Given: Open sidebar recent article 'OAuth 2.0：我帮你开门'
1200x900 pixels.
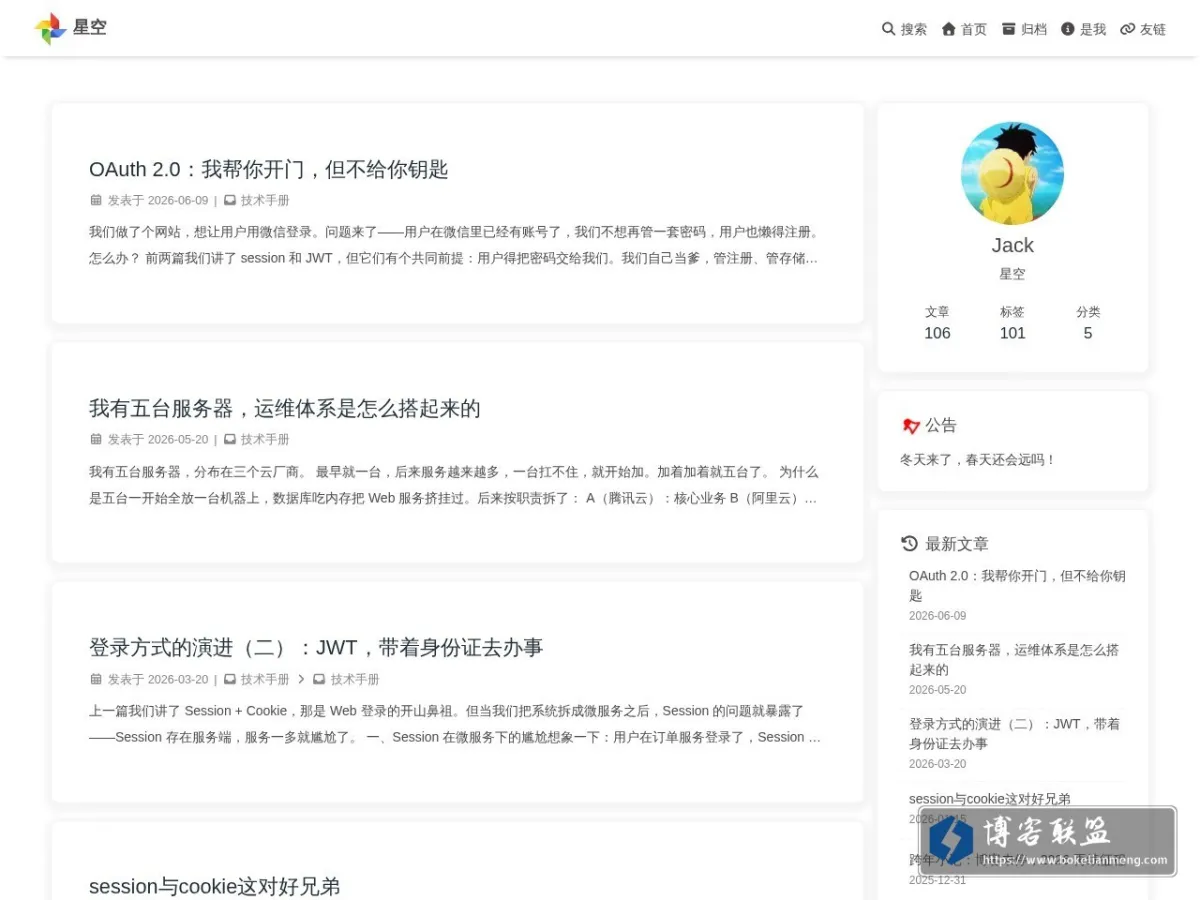Looking at the screenshot, I should point(1017,585).
